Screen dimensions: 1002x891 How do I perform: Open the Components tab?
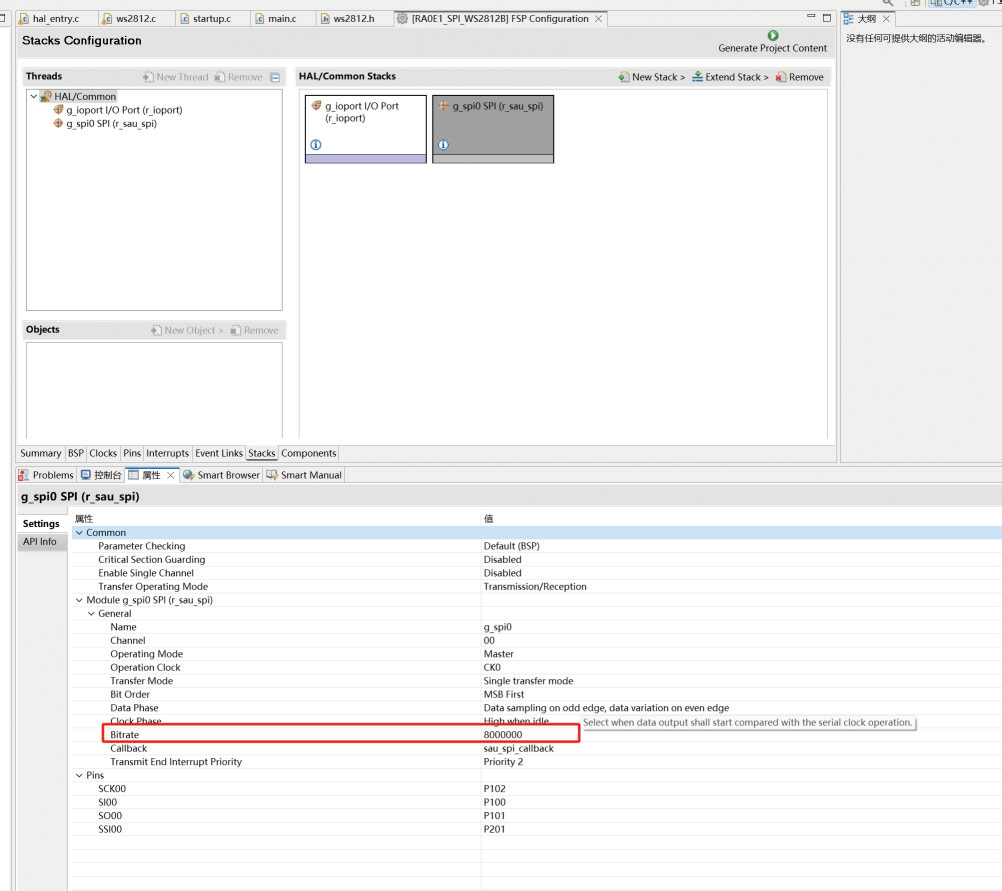point(309,453)
